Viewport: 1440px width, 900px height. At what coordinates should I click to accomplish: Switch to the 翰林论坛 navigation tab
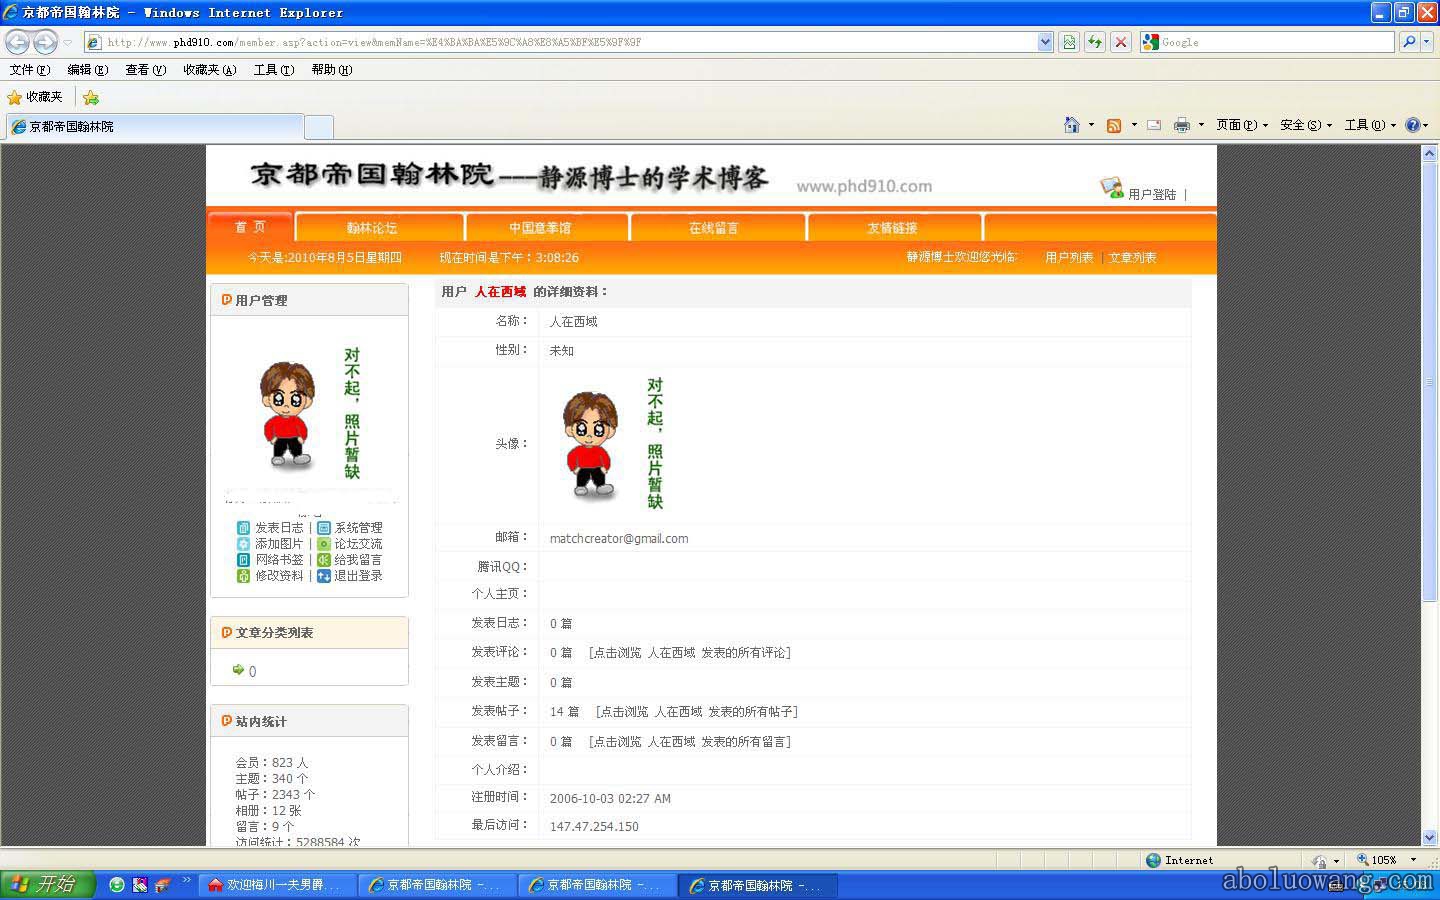(x=380, y=228)
